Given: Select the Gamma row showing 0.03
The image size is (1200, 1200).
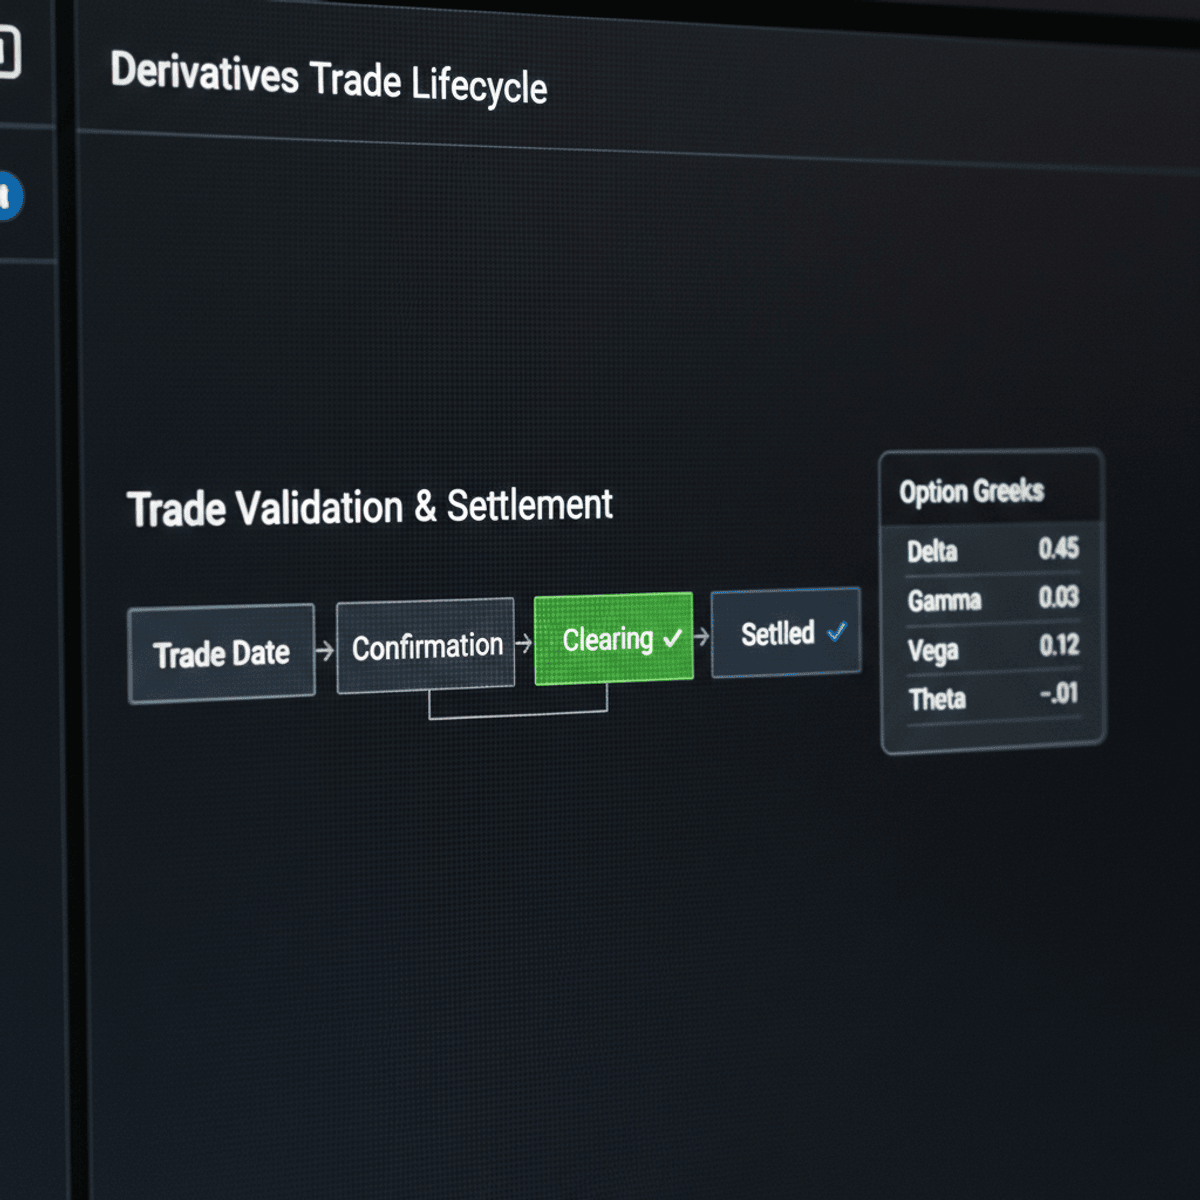Looking at the screenshot, I should (x=992, y=600).
